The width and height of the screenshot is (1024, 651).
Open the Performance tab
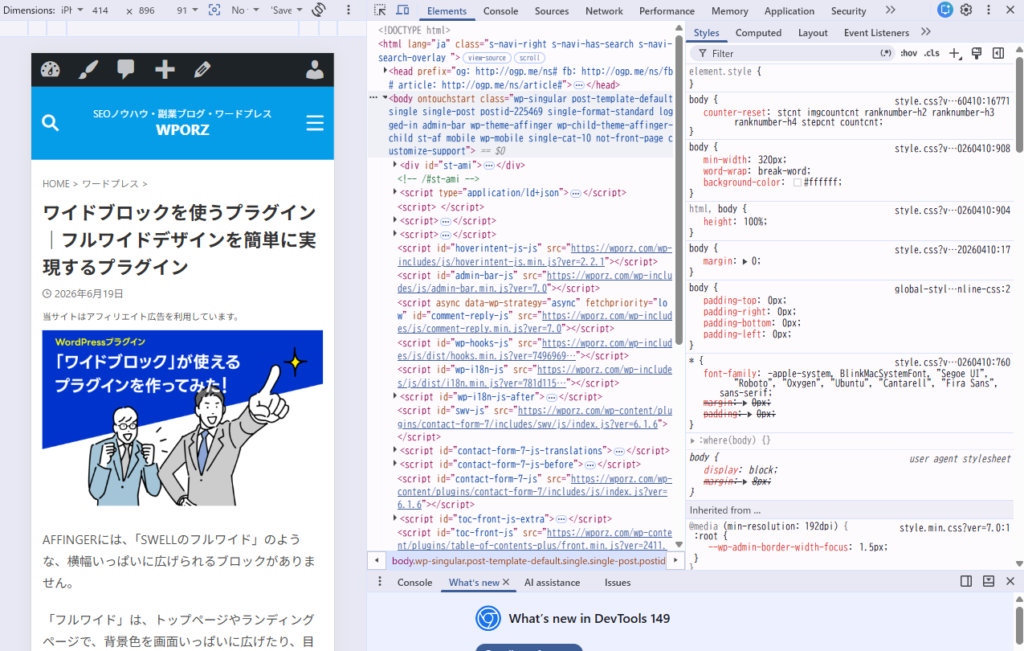[x=666, y=11]
